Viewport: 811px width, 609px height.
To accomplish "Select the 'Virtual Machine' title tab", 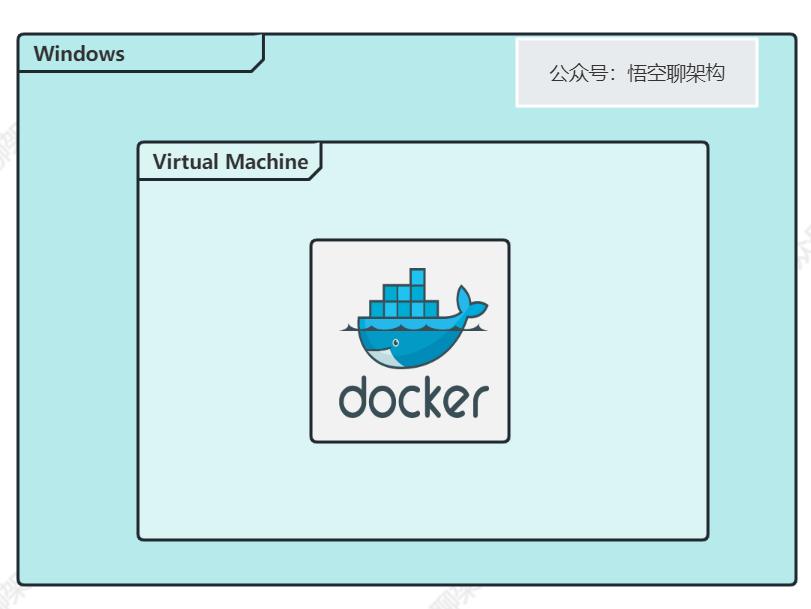I will pyautogui.click(x=229, y=161).
